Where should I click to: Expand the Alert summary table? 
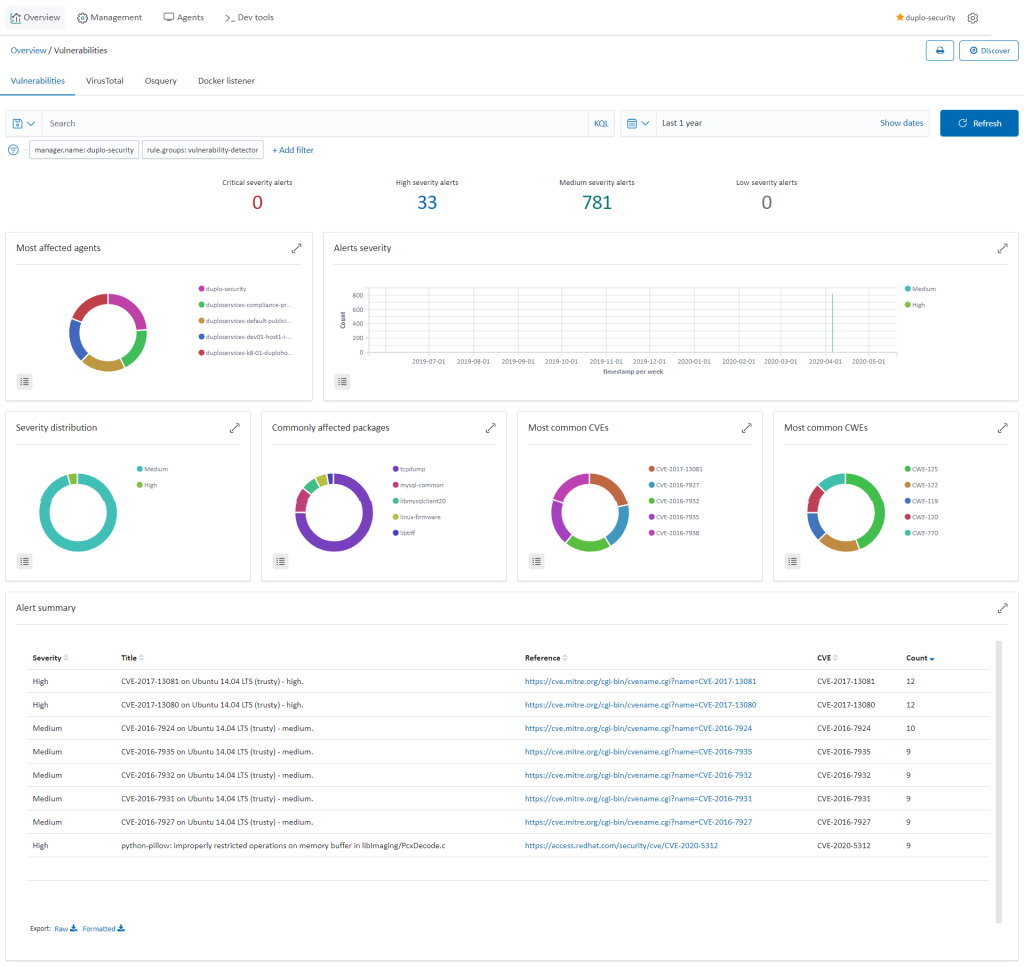1002,608
